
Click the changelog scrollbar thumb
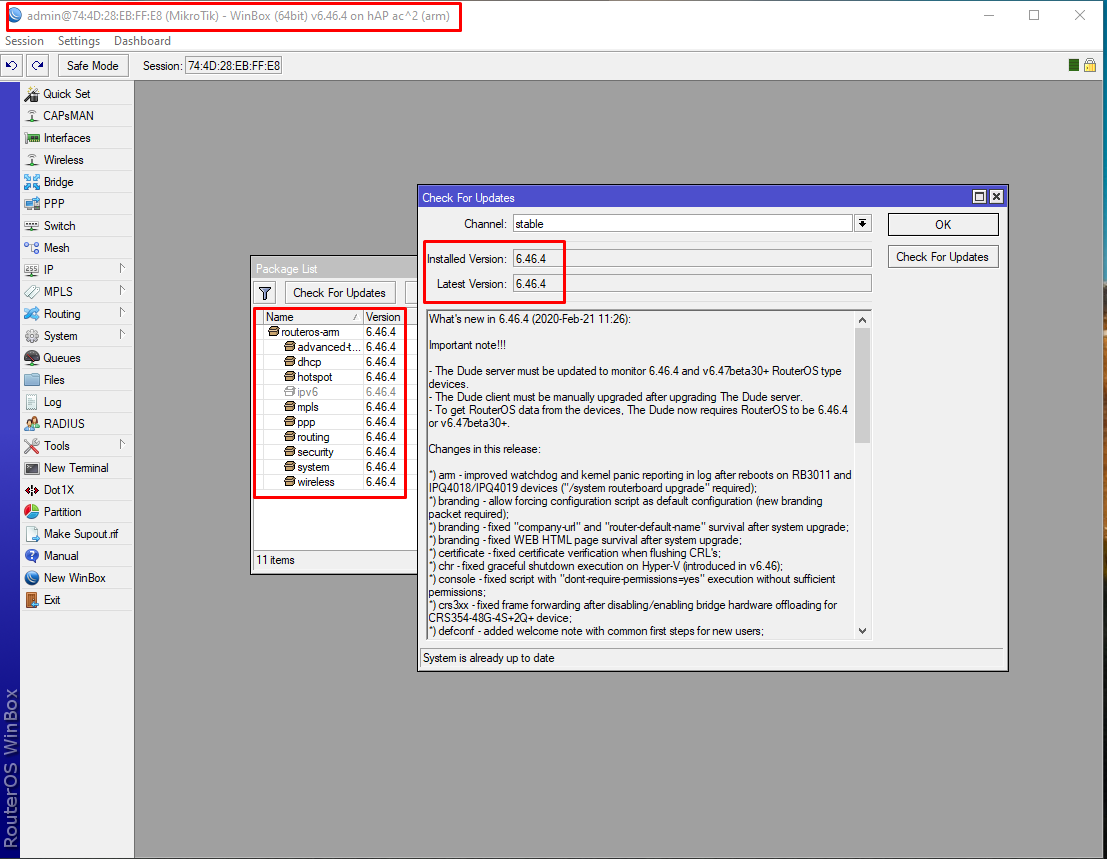click(x=862, y=385)
